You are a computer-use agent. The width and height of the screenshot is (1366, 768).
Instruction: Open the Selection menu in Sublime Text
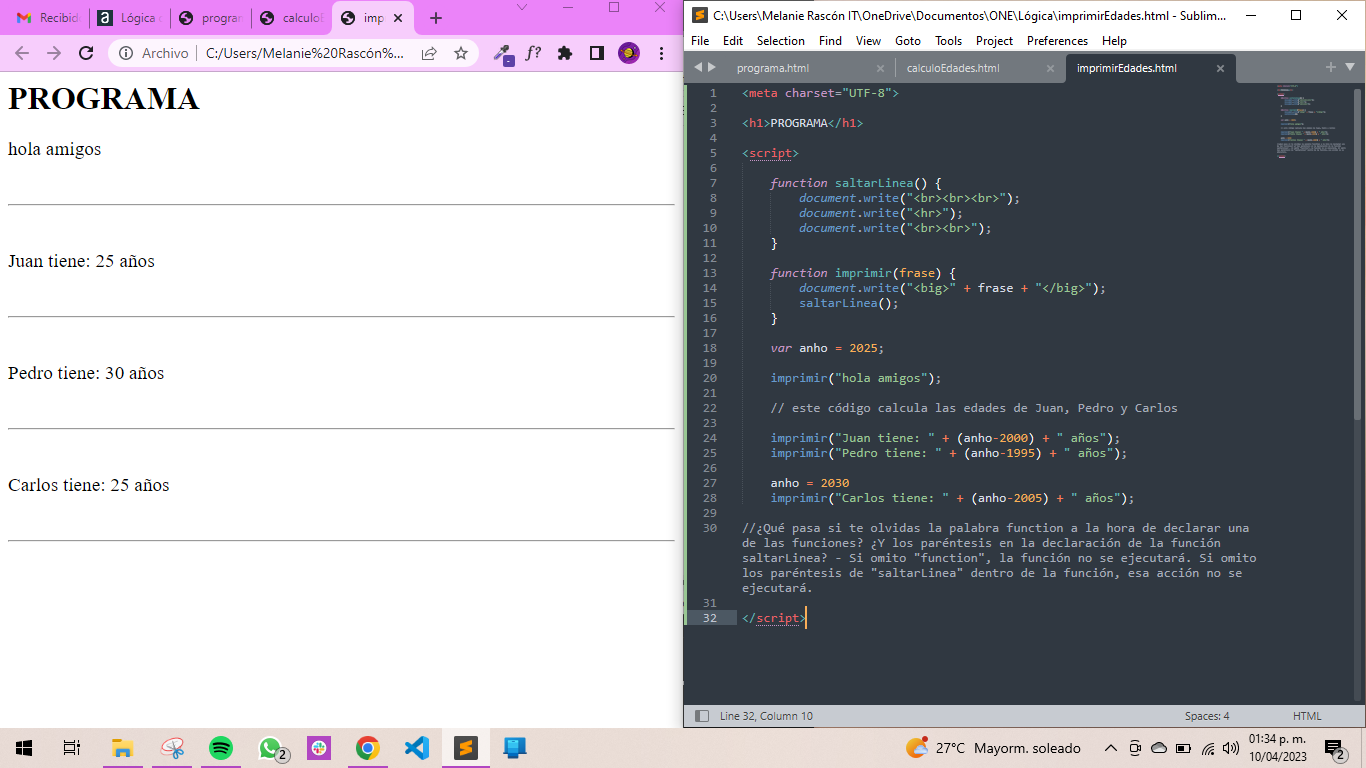click(781, 41)
